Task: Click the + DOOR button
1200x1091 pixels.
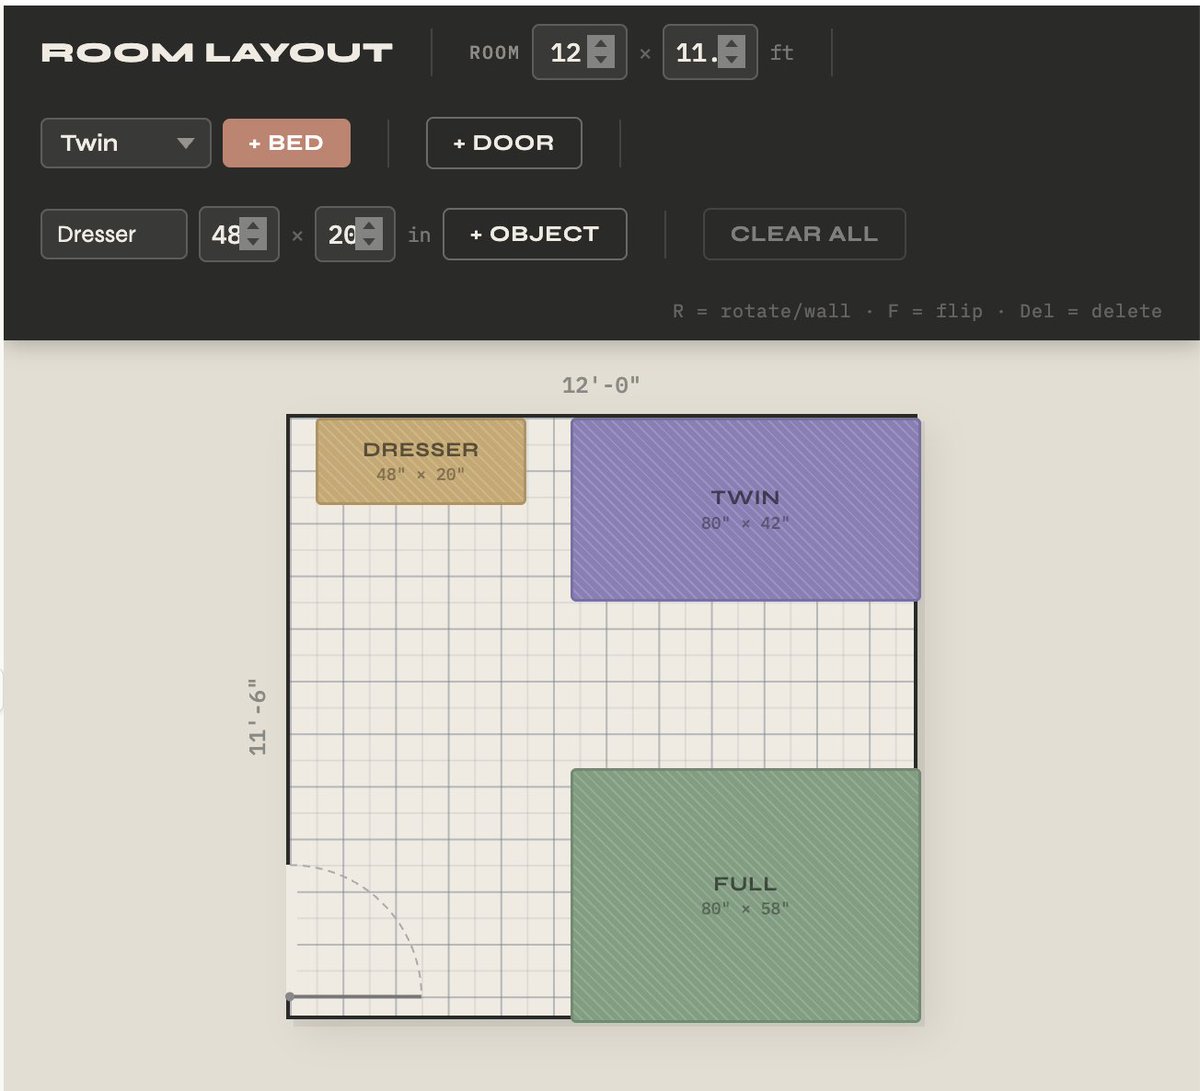Action: click(x=504, y=143)
